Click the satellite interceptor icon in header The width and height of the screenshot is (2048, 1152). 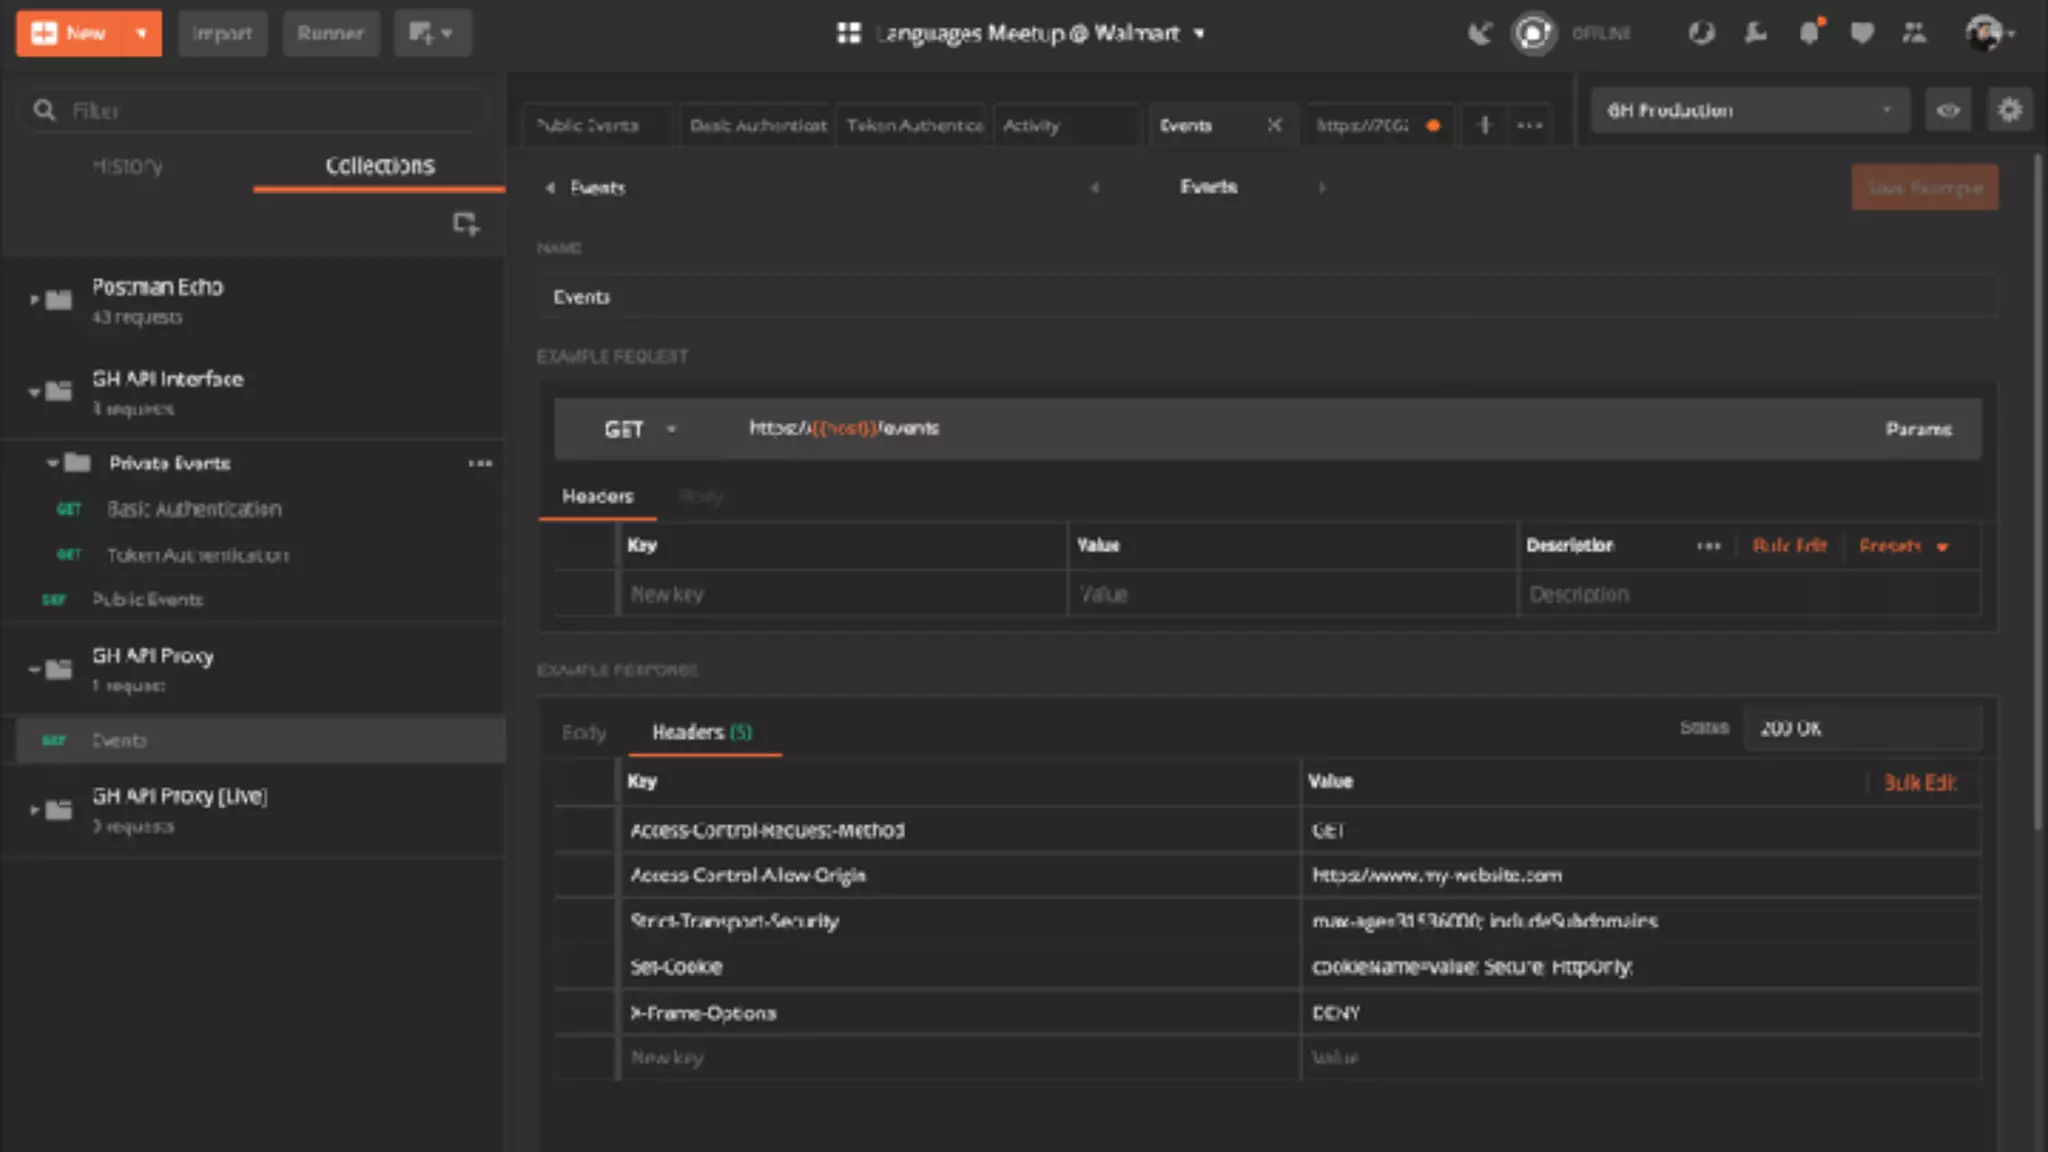(x=1479, y=33)
